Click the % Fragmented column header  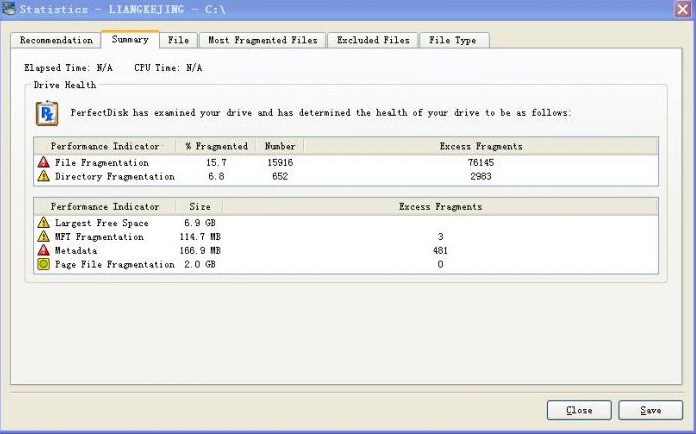(217, 146)
